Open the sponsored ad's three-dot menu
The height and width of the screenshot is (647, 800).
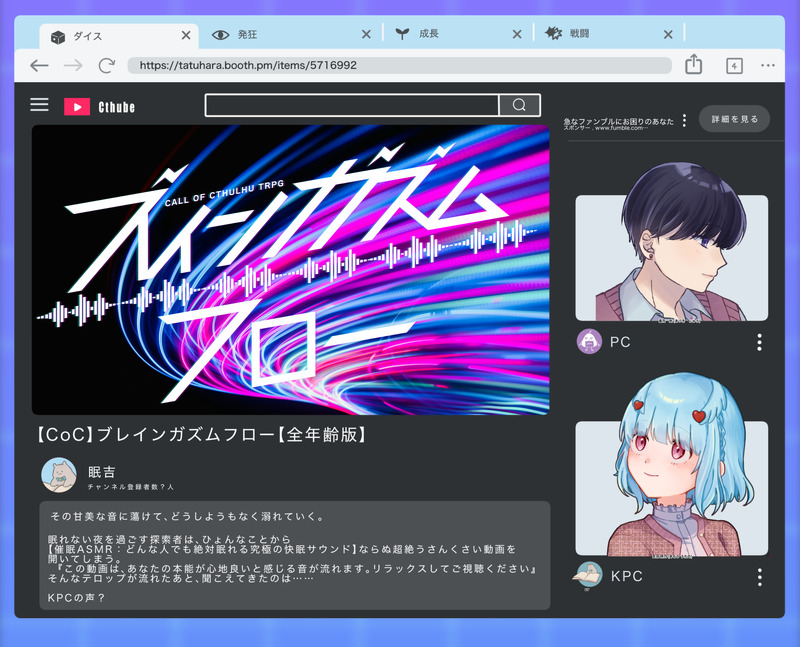pyautogui.click(x=684, y=120)
